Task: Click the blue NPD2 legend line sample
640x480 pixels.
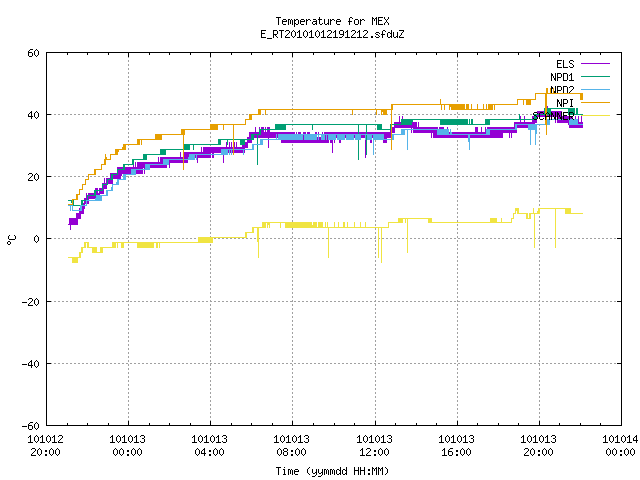Action: (x=595, y=89)
